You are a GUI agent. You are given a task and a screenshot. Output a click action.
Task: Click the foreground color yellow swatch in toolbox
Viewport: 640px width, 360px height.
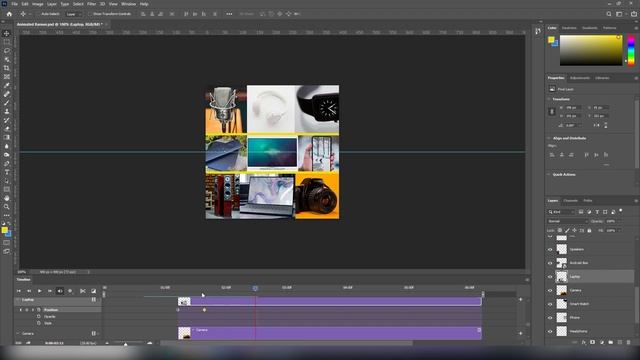(x=4, y=230)
